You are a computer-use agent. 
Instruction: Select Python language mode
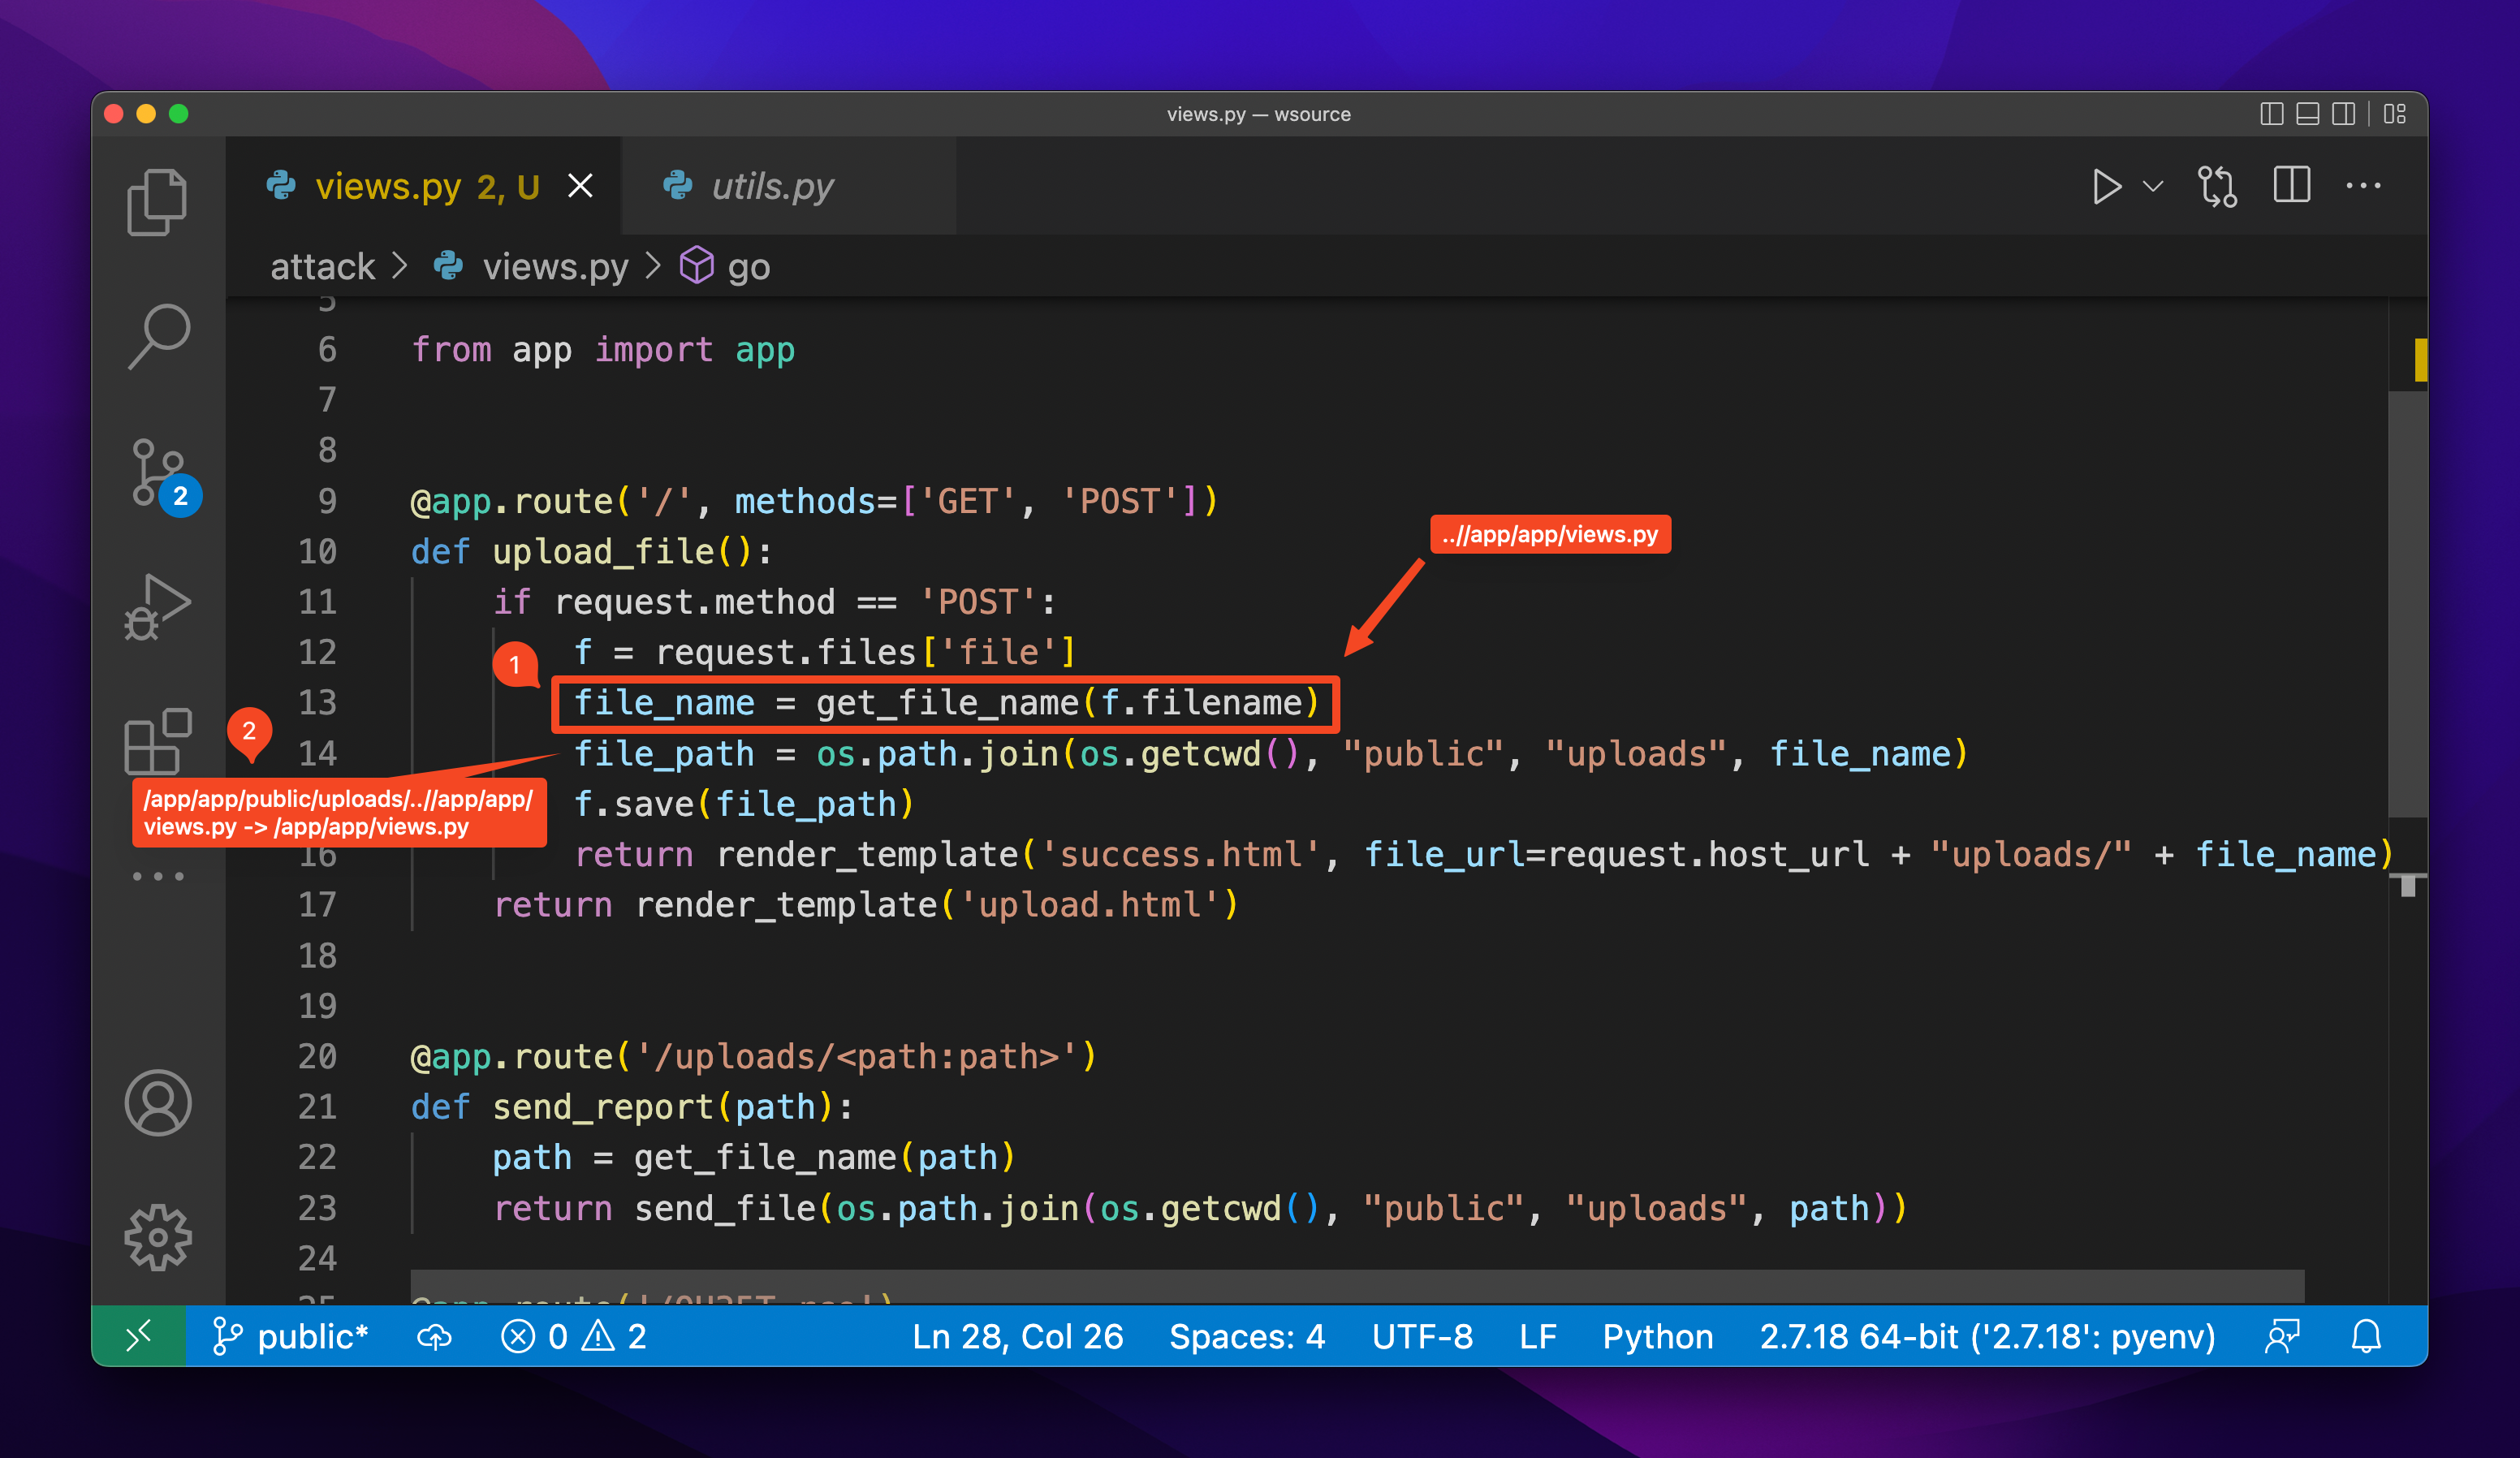coord(1658,1337)
